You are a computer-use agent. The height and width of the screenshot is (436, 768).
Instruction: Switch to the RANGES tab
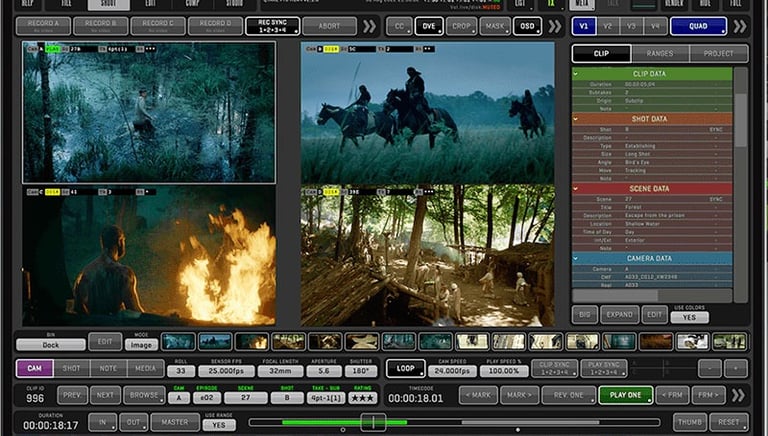point(660,53)
